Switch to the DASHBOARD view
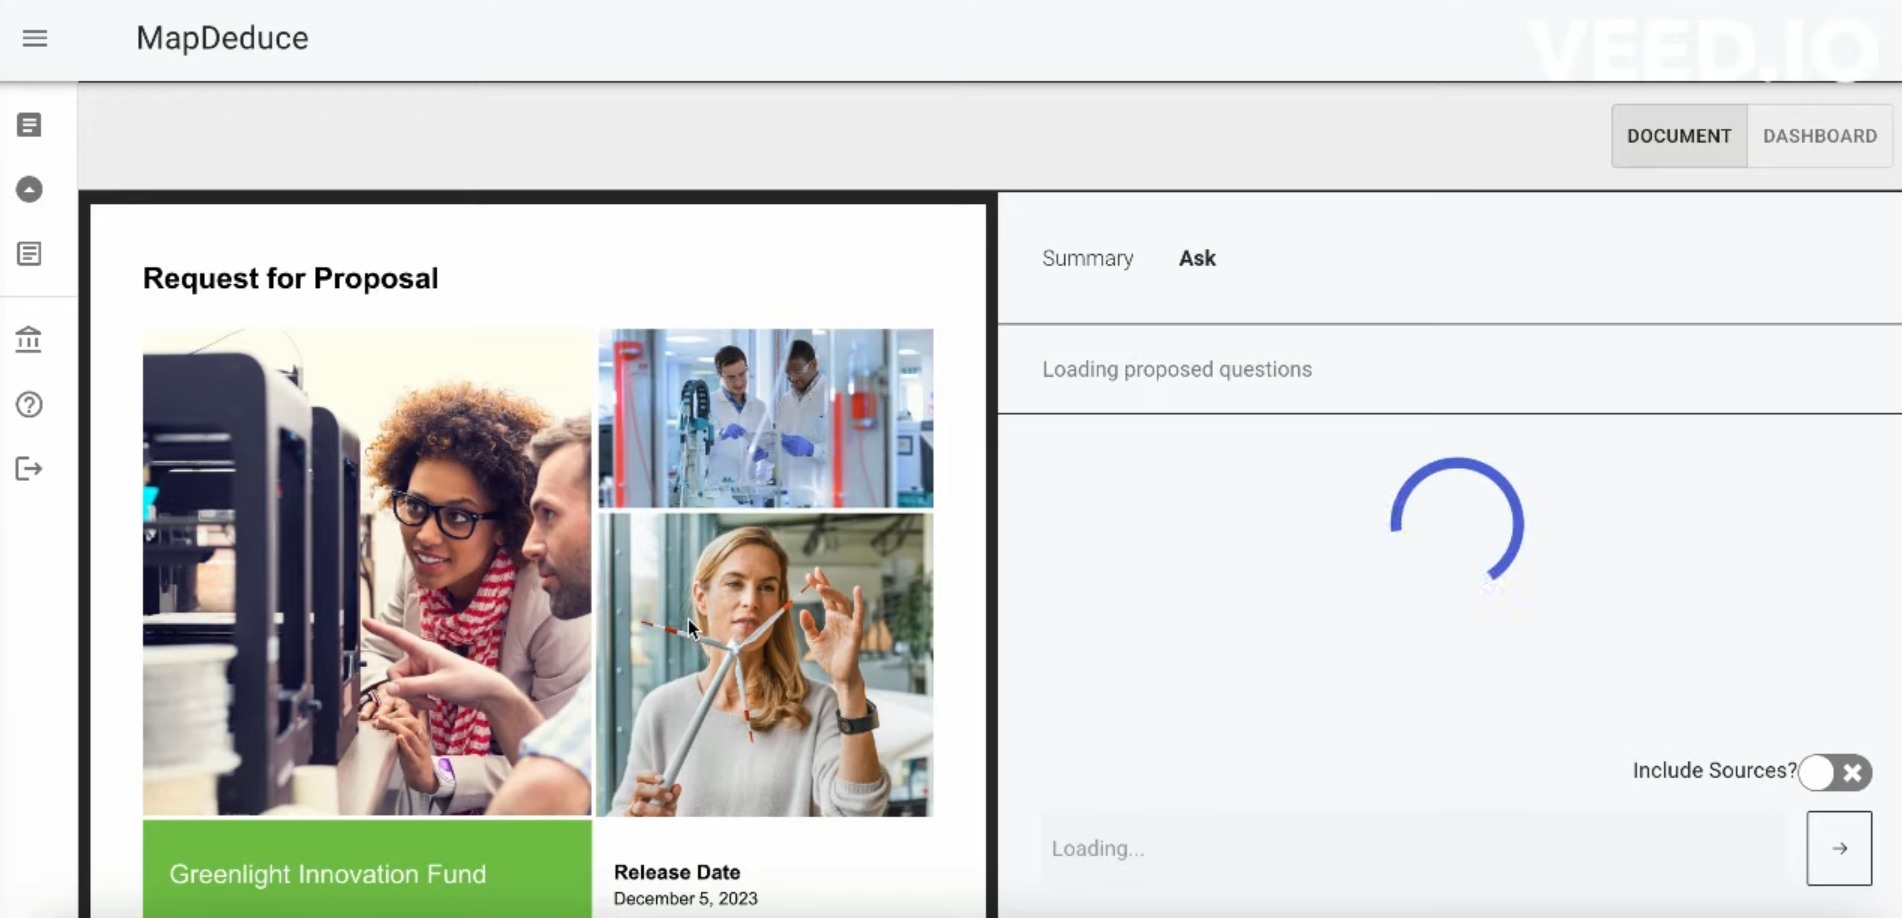 [1819, 136]
